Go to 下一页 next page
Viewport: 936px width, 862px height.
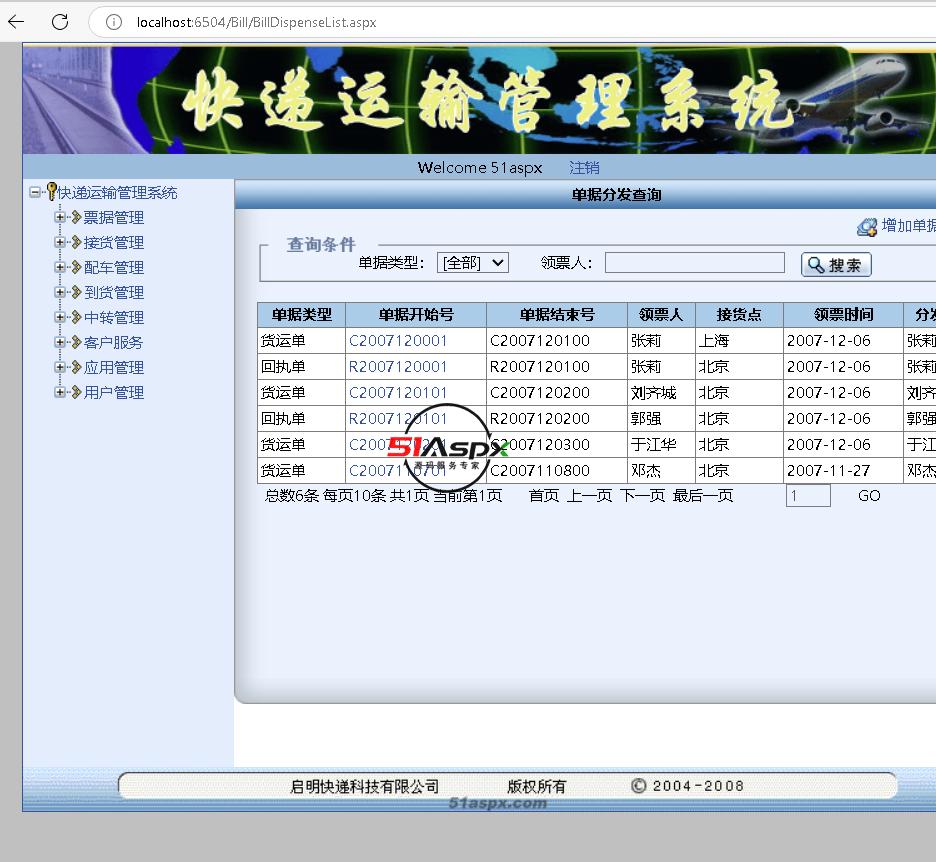(642, 496)
